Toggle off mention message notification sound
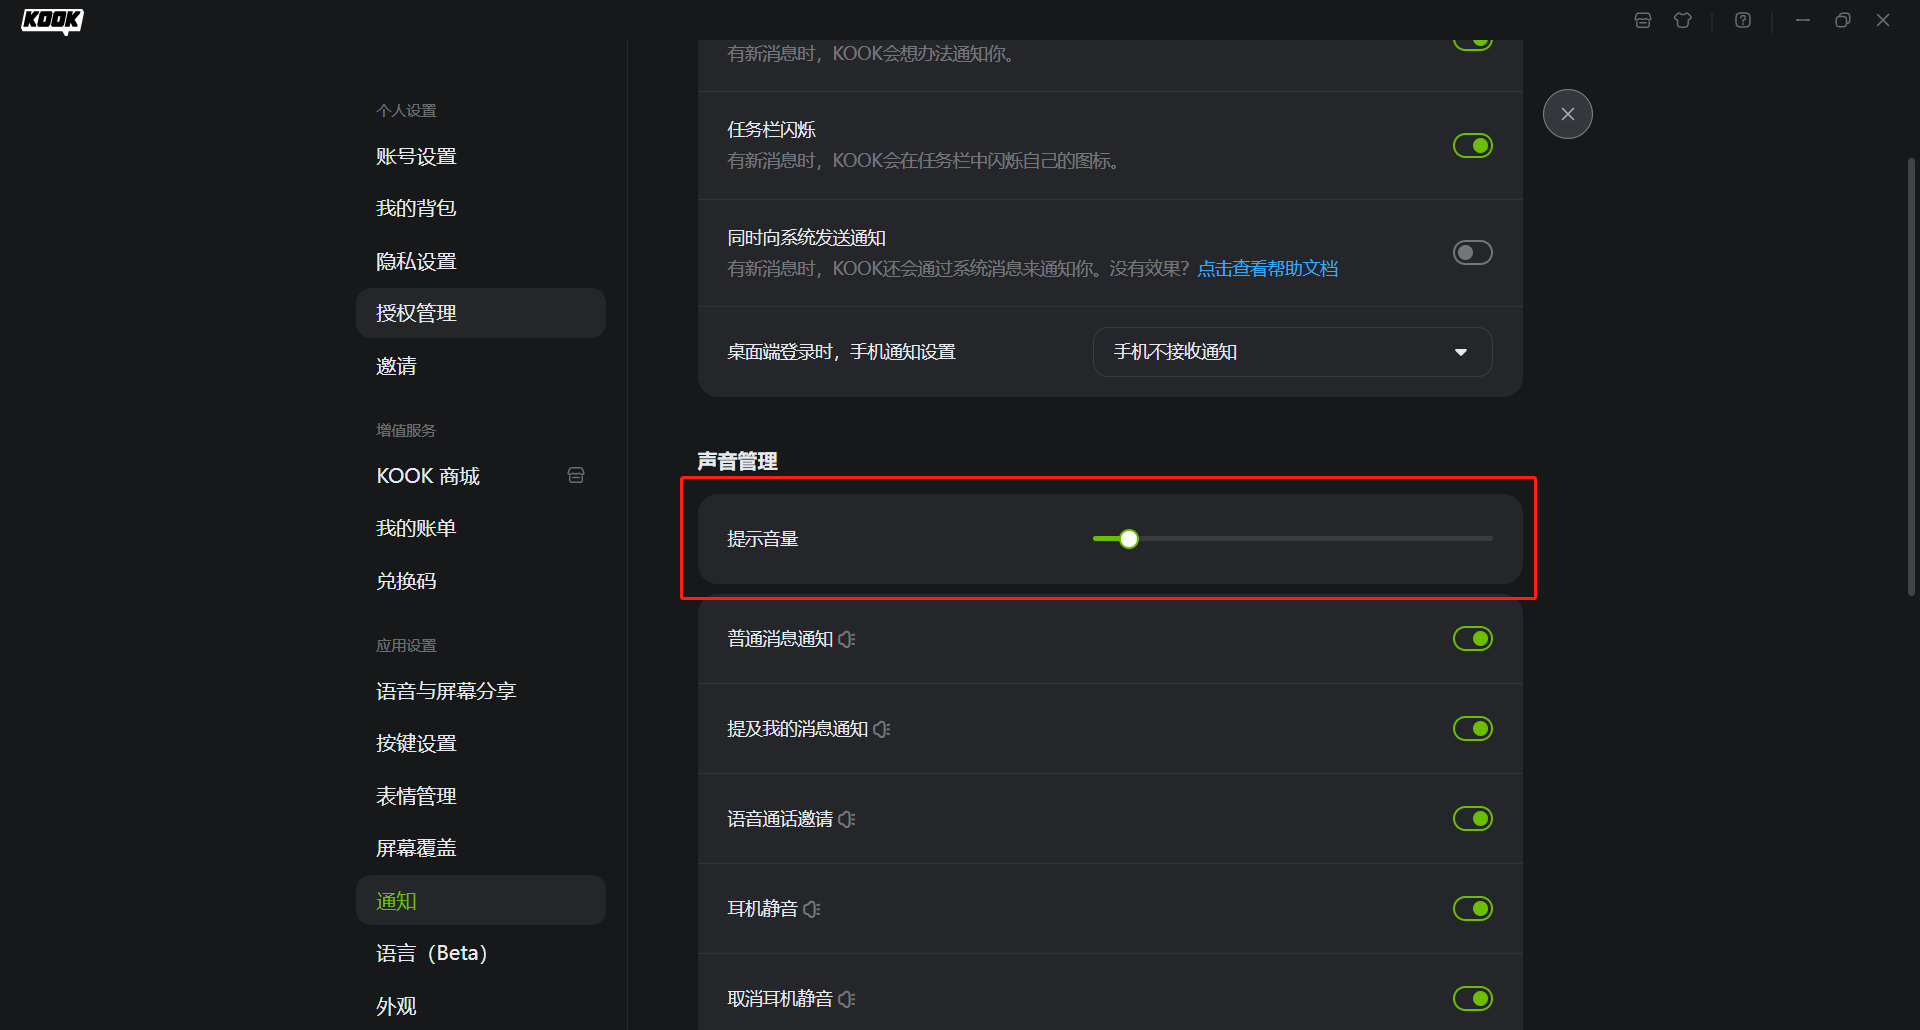 (1472, 729)
